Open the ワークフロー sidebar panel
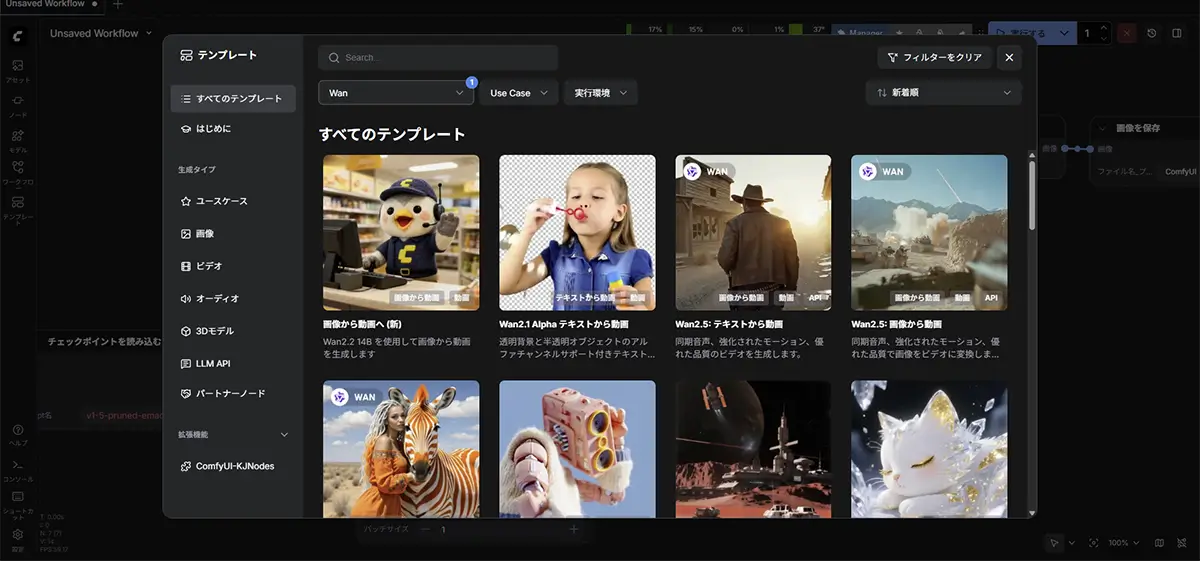The width and height of the screenshot is (1200, 561). pos(18,173)
